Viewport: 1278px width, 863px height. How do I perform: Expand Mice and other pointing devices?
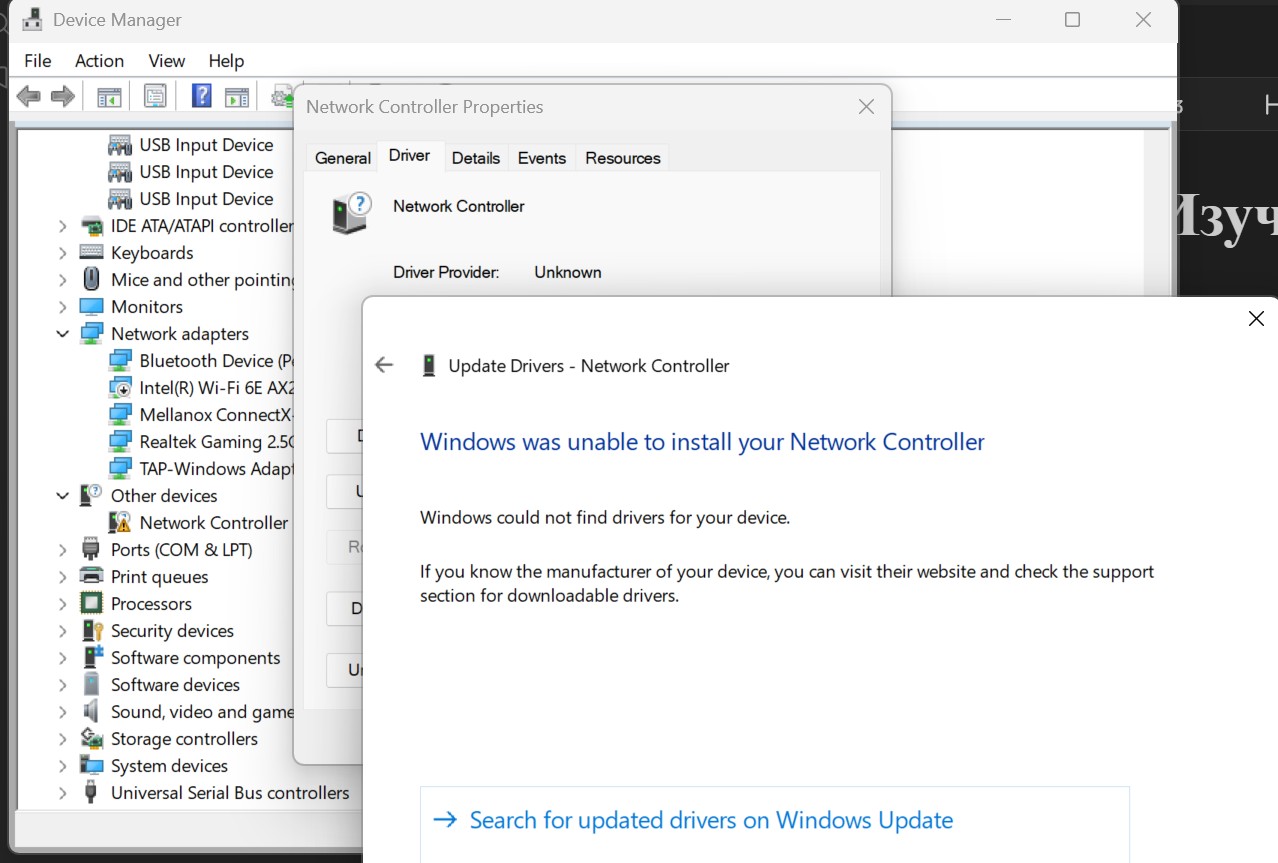(x=63, y=281)
